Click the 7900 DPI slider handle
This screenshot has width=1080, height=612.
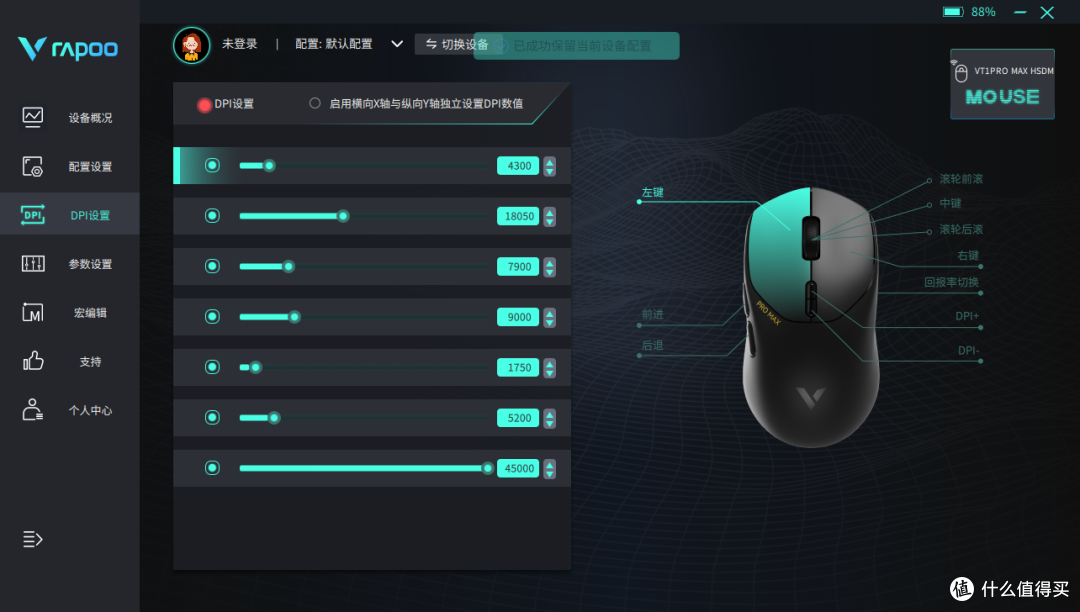click(x=289, y=266)
